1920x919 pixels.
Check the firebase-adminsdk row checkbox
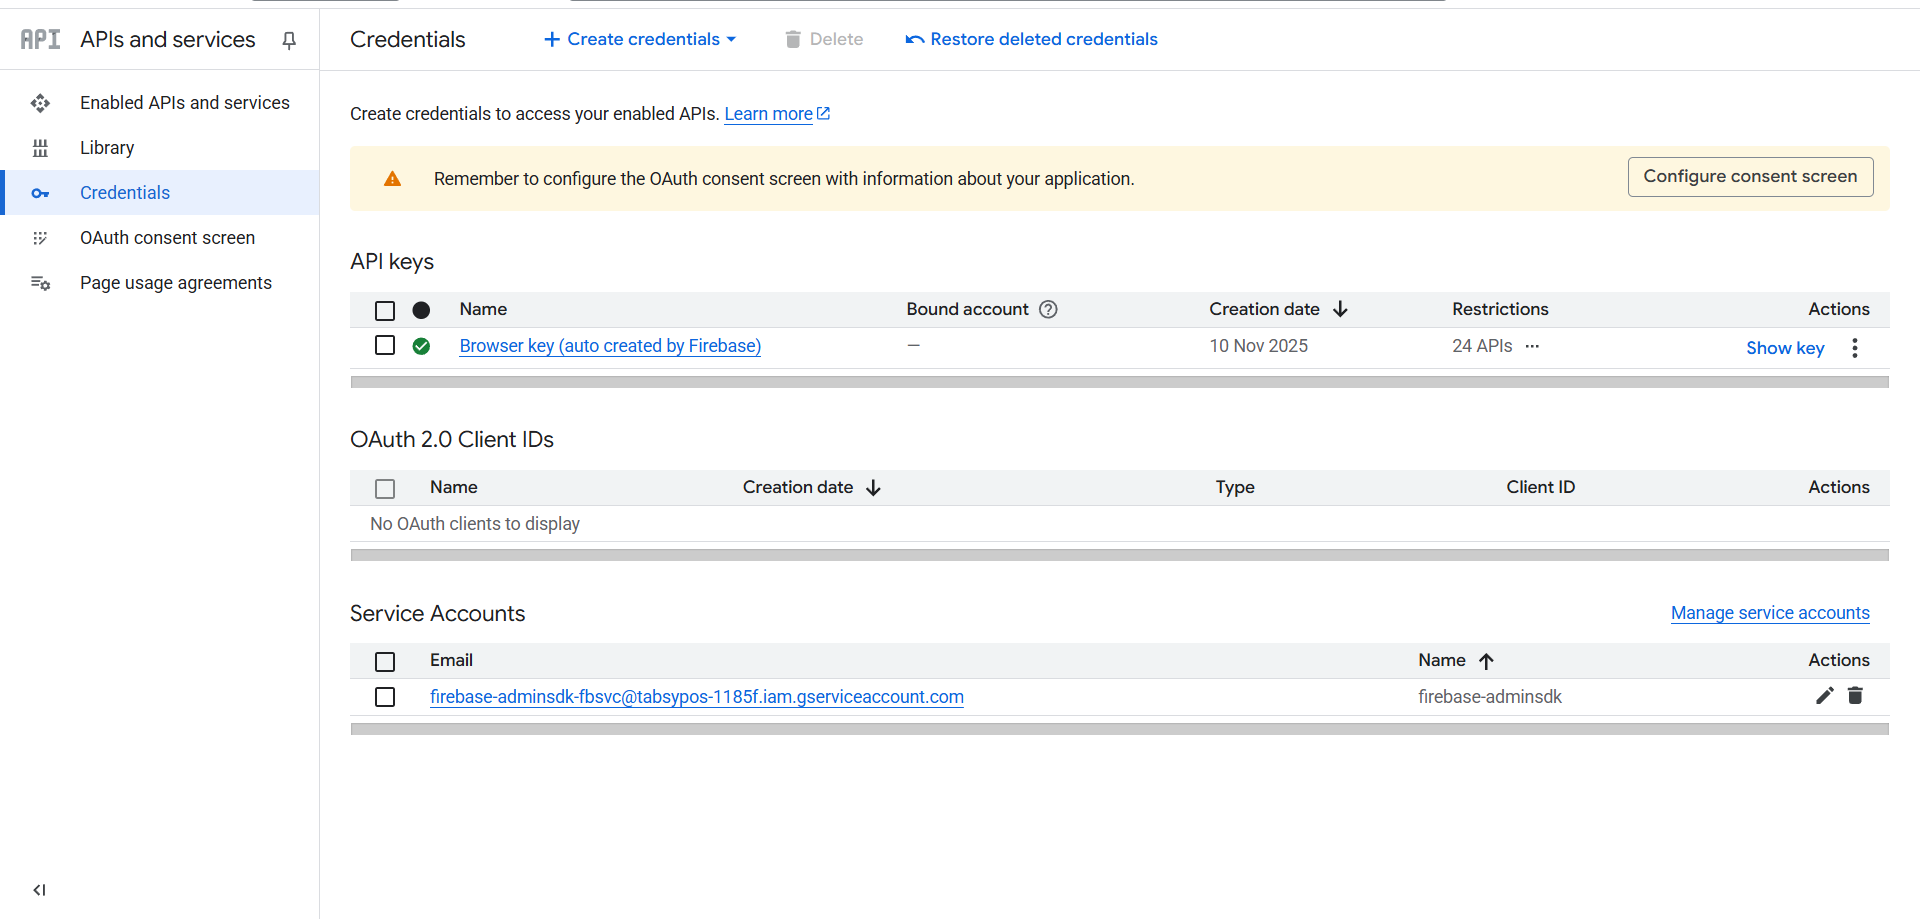[385, 696]
